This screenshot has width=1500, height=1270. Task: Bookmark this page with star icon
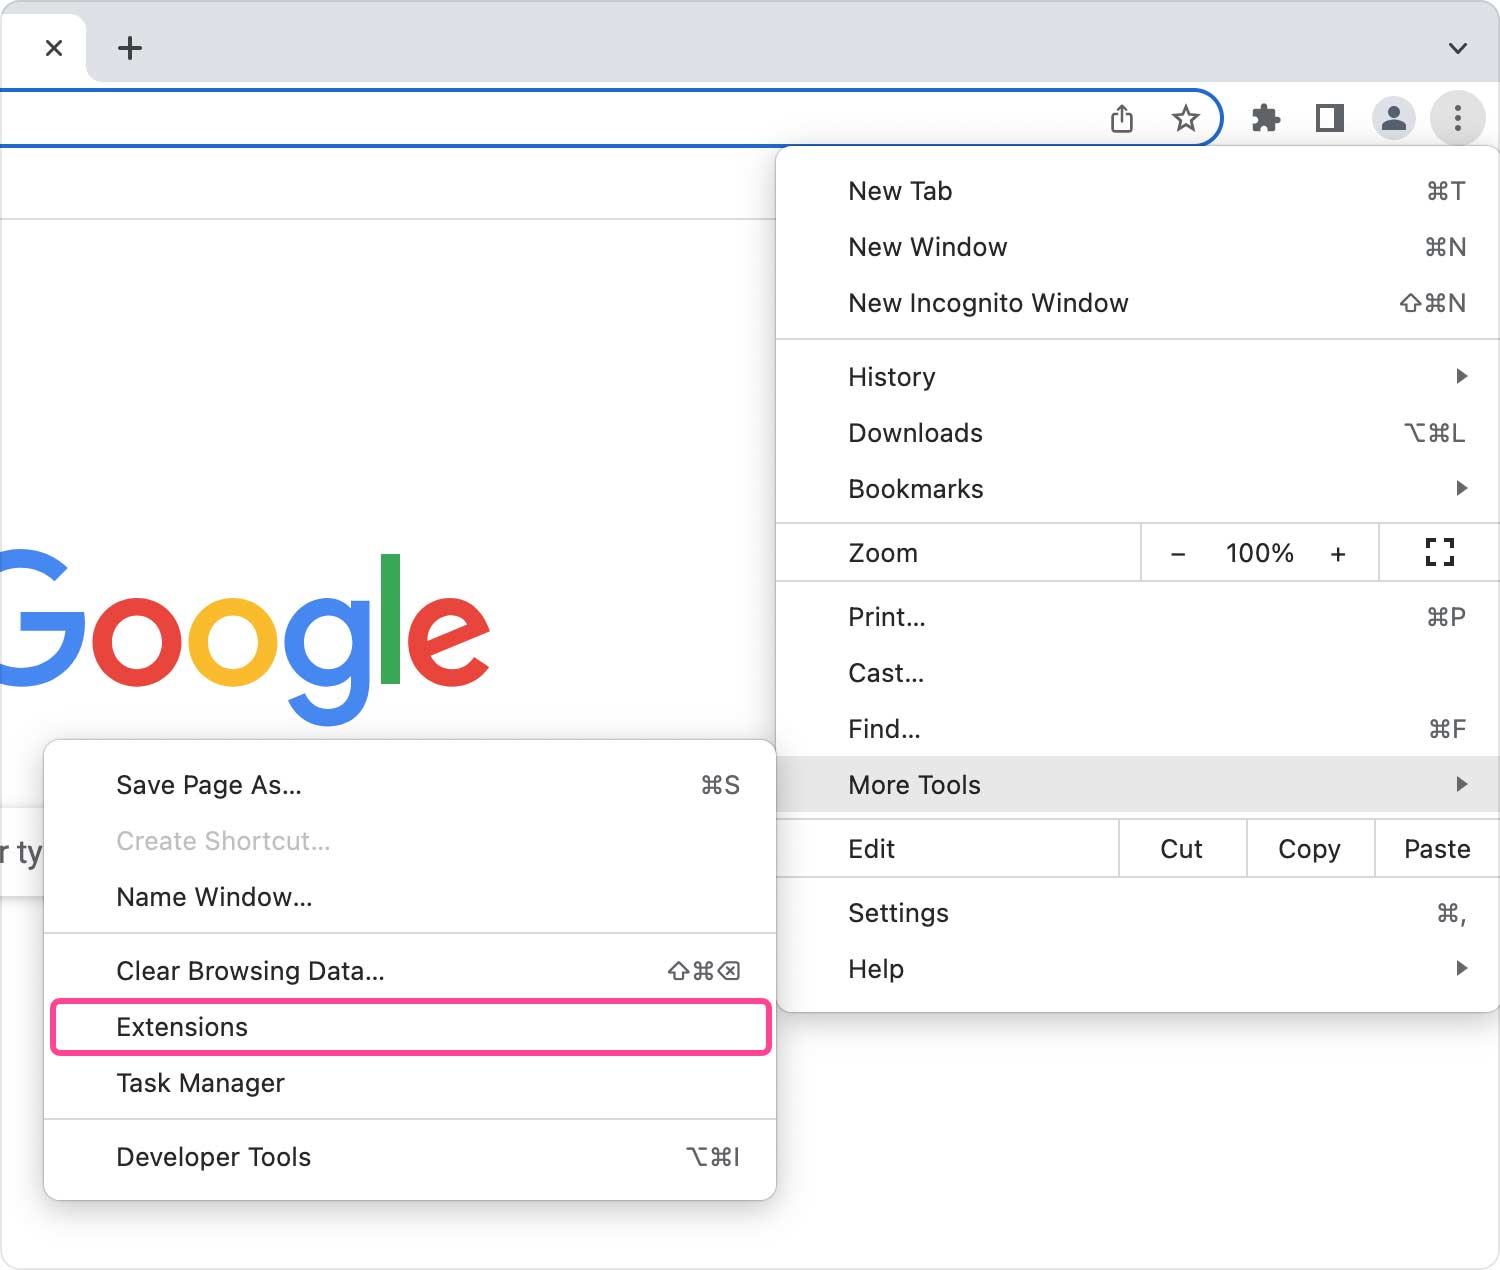tap(1186, 119)
